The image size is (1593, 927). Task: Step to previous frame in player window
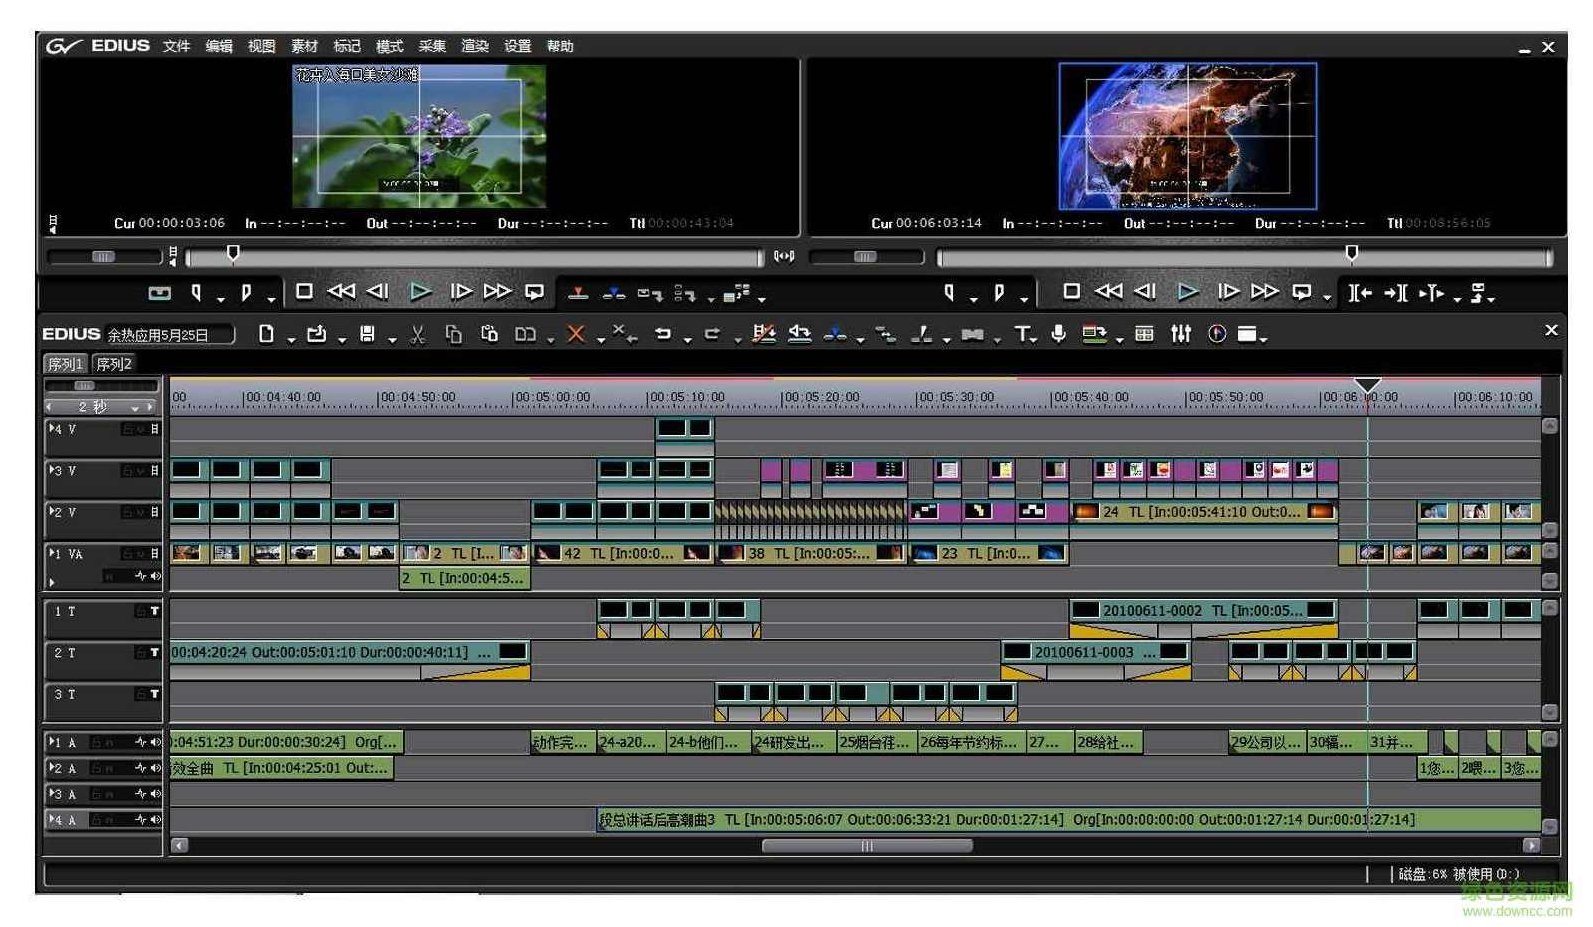(x=378, y=291)
